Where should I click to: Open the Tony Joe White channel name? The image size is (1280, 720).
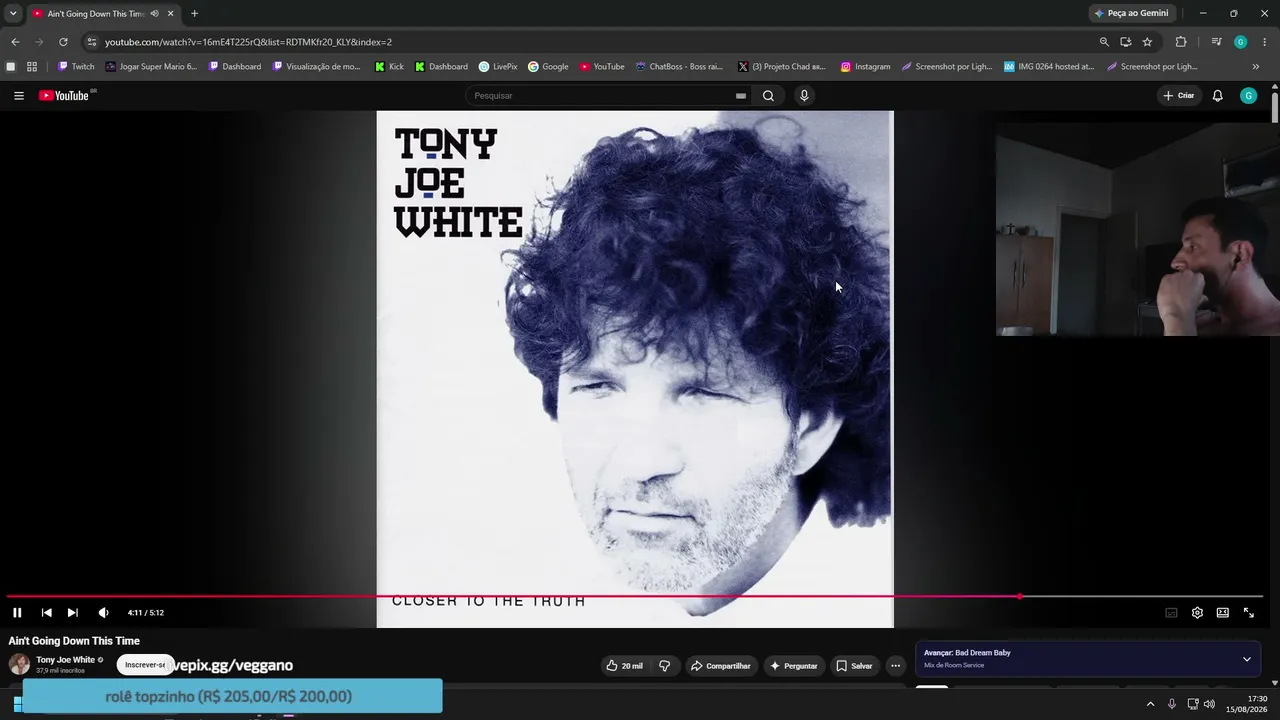click(x=66, y=660)
